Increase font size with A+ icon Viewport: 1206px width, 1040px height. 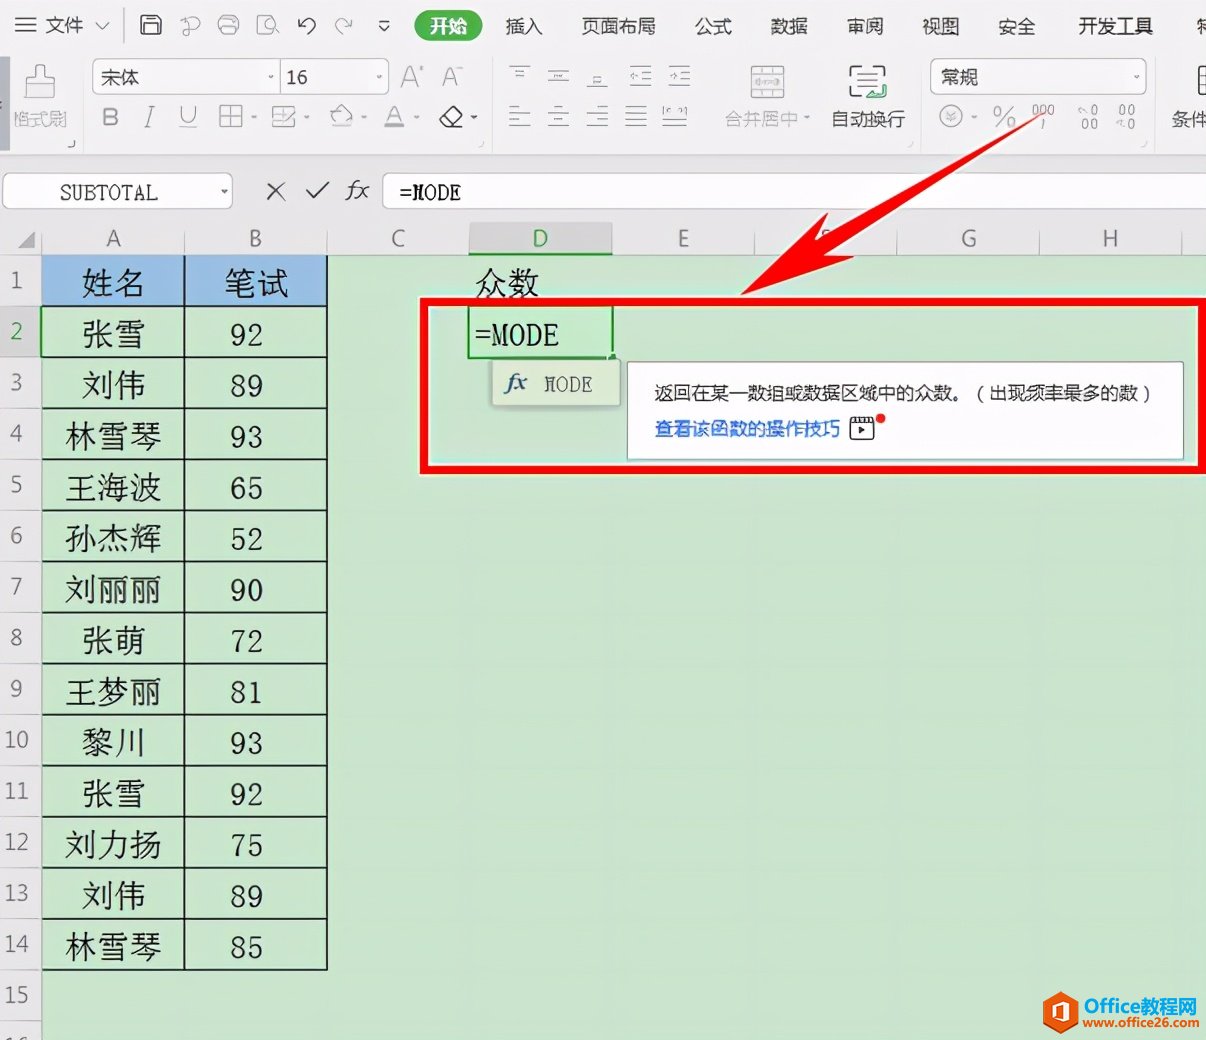point(412,77)
